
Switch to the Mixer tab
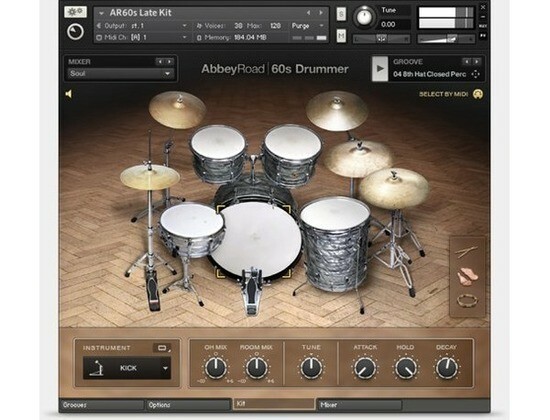tap(360, 405)
